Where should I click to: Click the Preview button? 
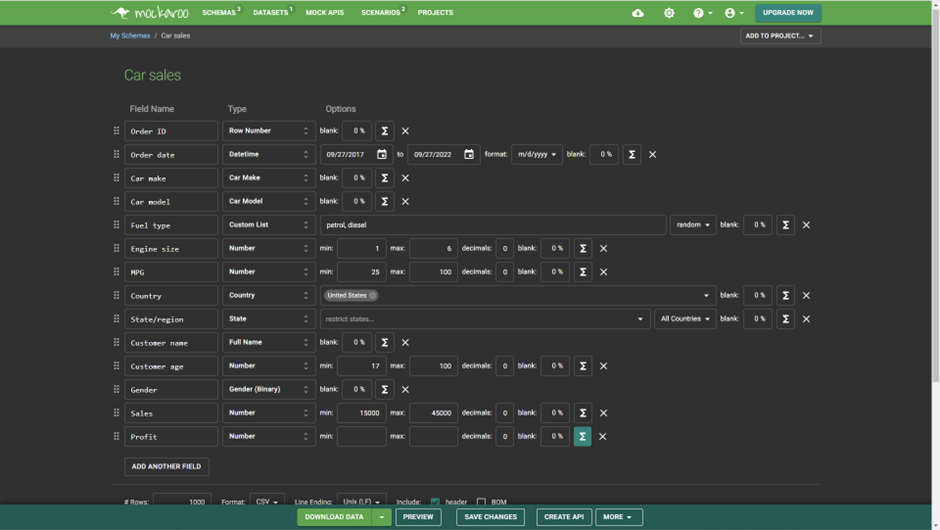click(x=418, y=517)
